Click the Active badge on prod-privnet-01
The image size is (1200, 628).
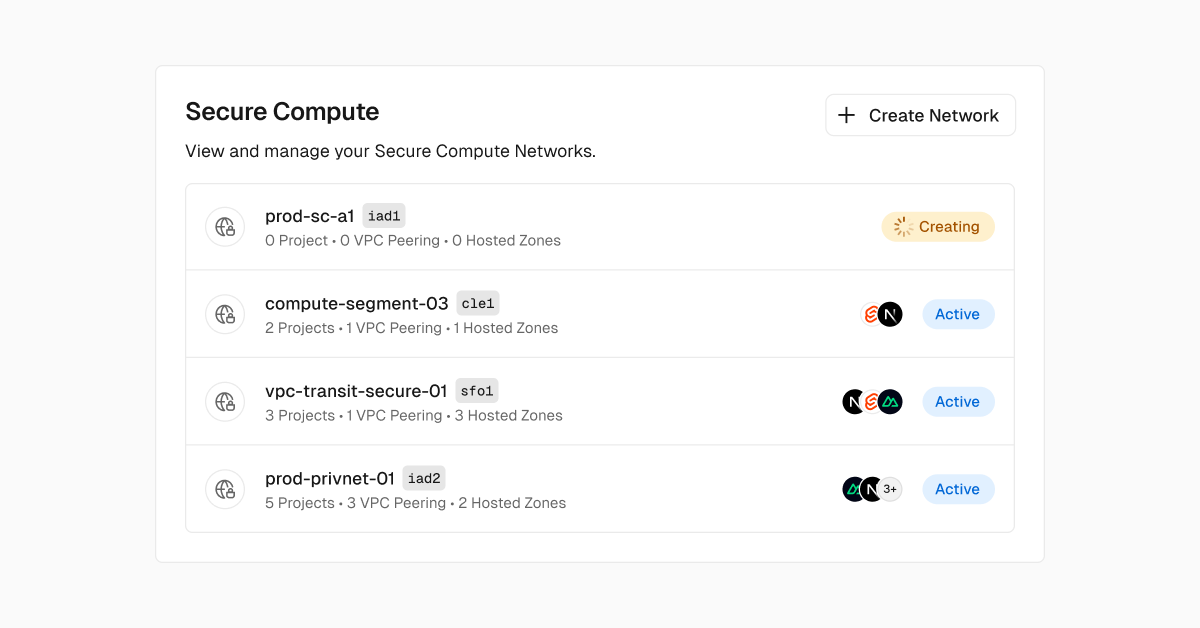point(957,489)
